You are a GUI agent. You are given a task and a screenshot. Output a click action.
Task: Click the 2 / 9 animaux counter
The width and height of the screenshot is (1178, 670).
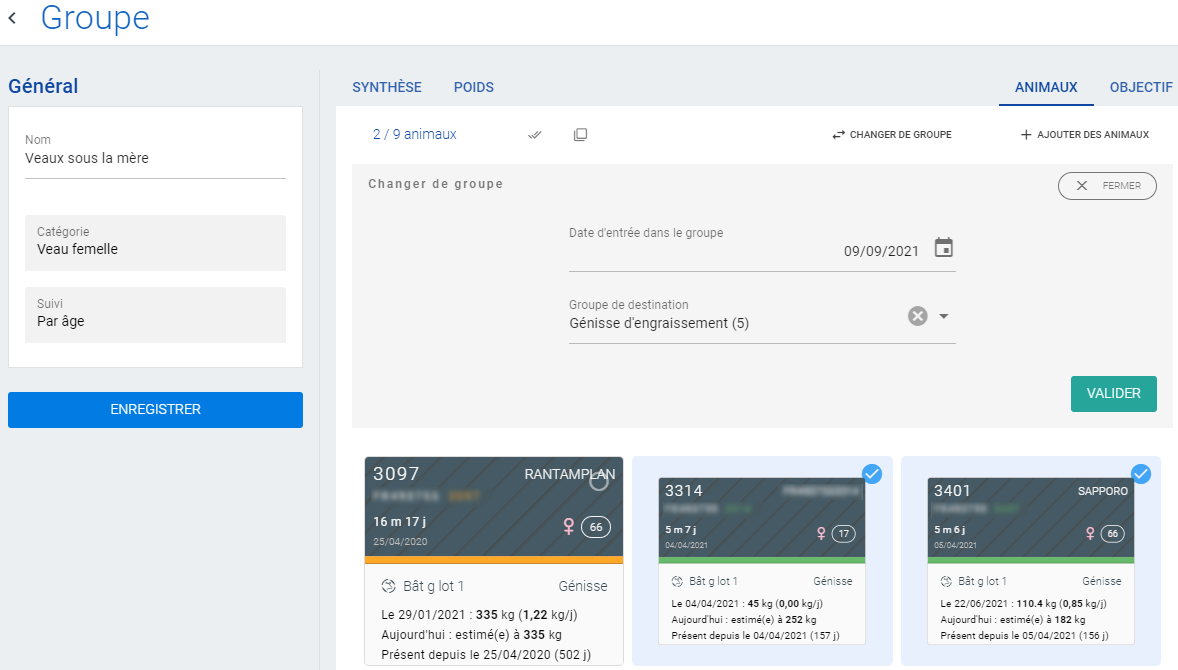point(415,134)
